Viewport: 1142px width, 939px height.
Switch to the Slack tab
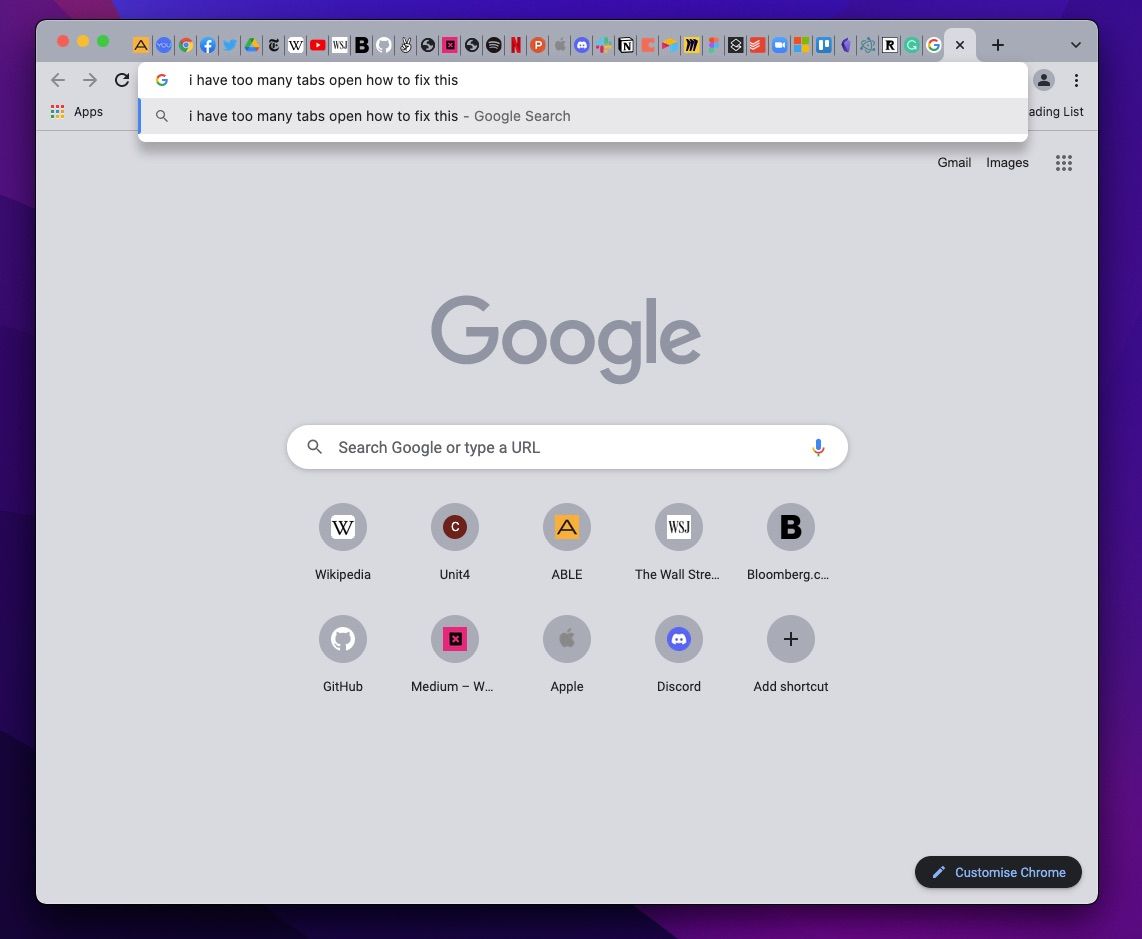point(604,45)
